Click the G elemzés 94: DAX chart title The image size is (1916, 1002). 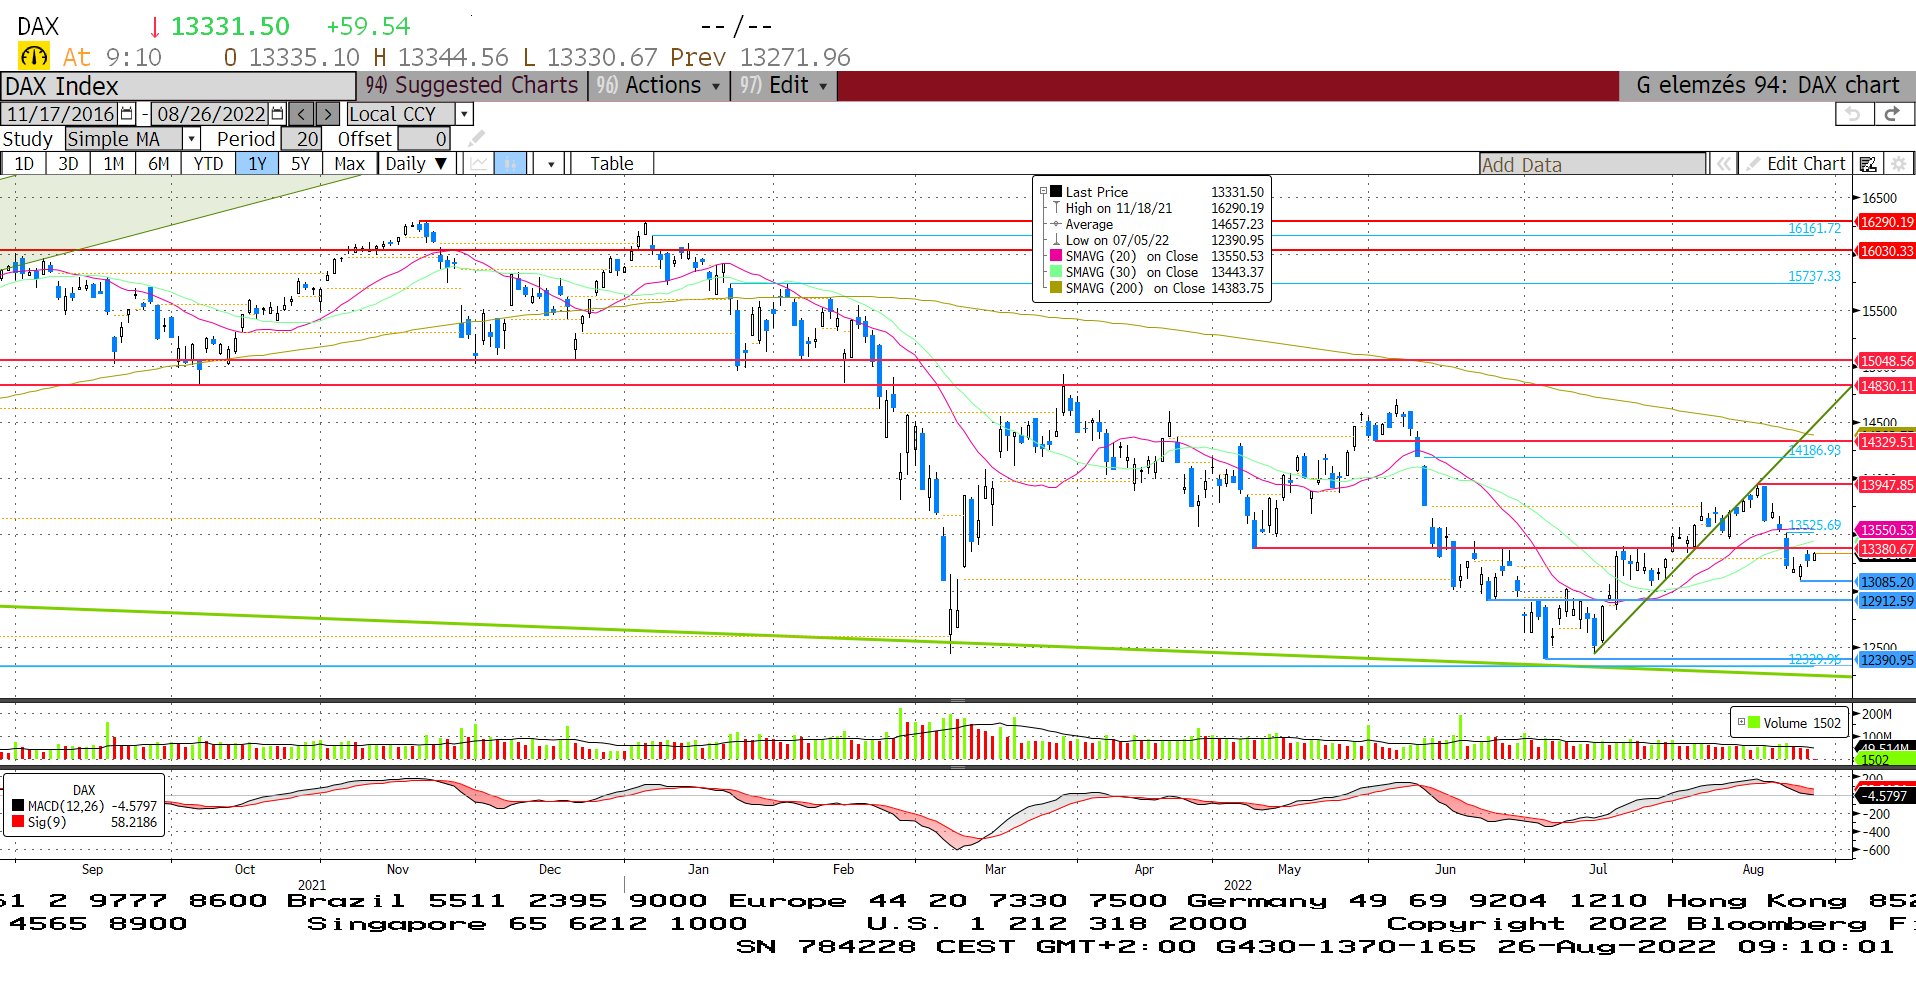coord(1767,86)
